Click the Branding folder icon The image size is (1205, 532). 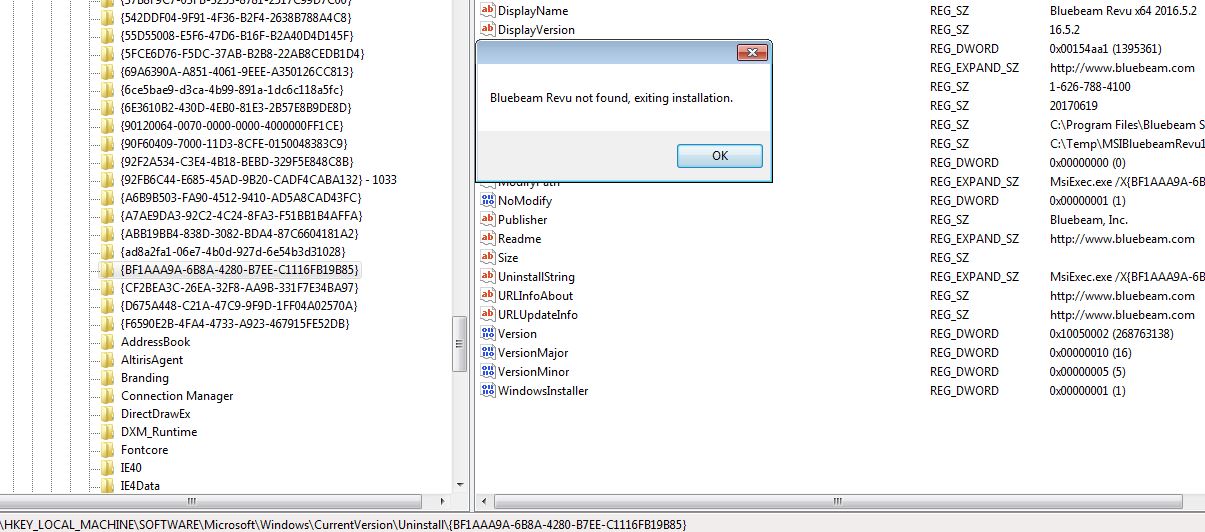tap(108, 377)
